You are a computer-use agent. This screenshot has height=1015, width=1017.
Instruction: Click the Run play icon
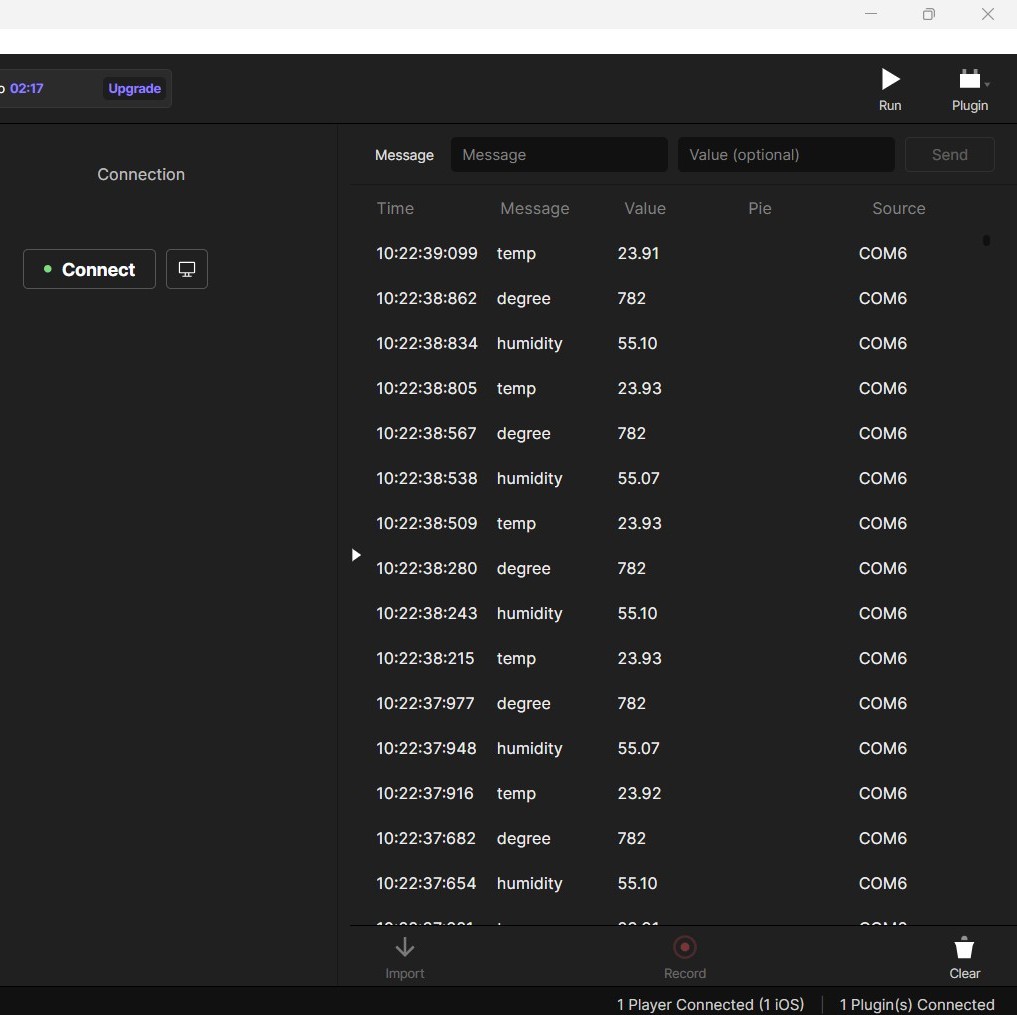coord(890,80)
